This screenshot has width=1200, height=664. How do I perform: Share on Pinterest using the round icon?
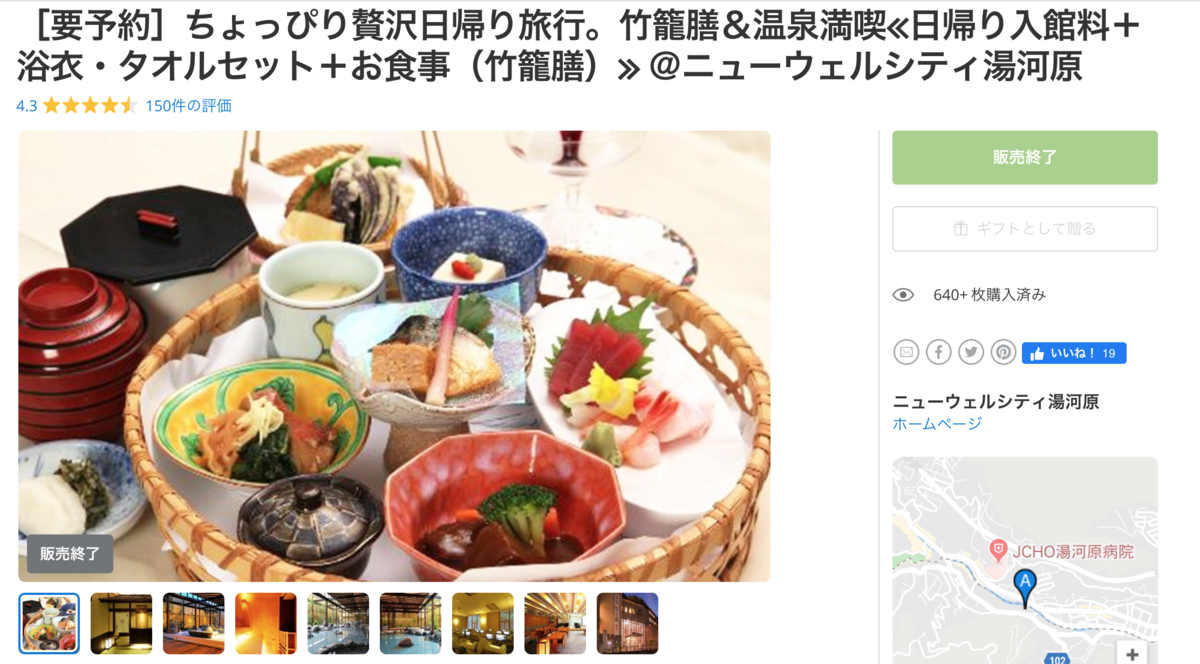click(x=1003, y=352)
